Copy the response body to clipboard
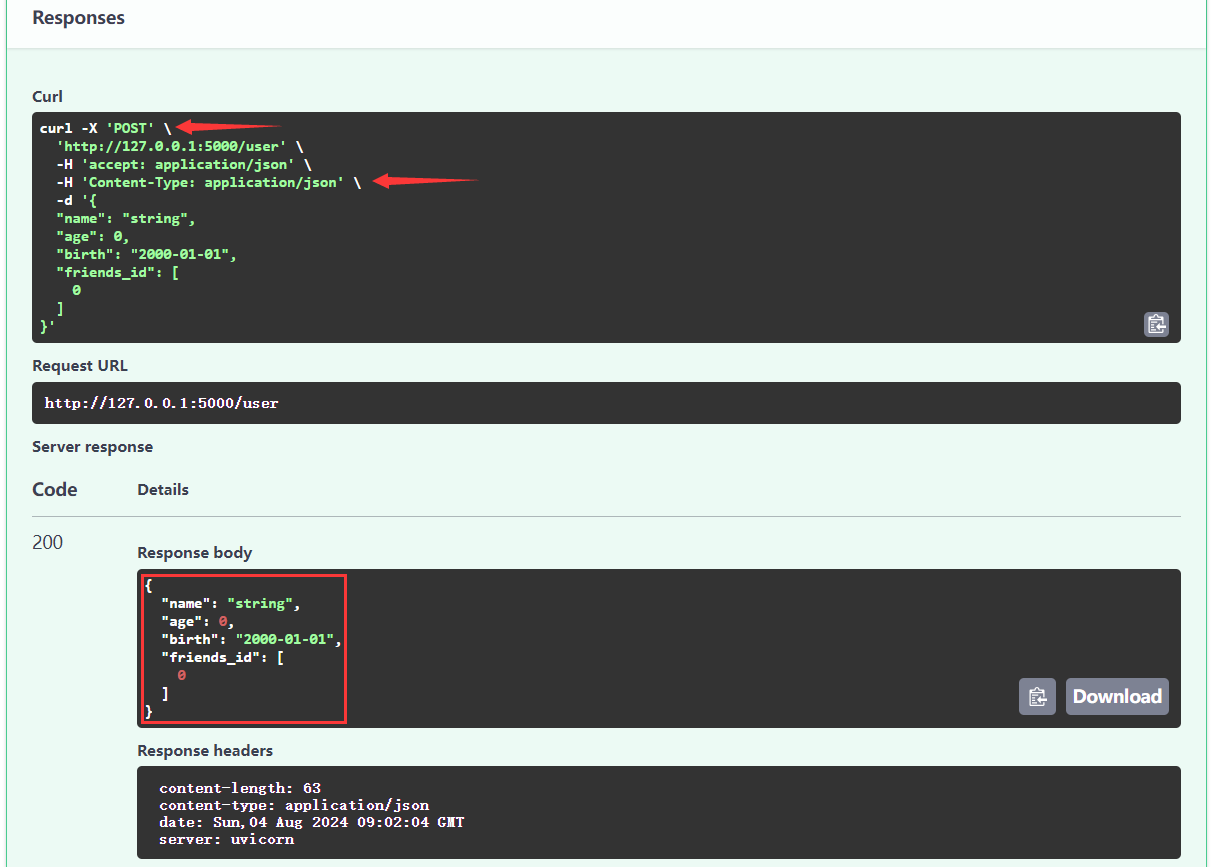This screenshot has width=1211, height=867. coord(1037,696)
